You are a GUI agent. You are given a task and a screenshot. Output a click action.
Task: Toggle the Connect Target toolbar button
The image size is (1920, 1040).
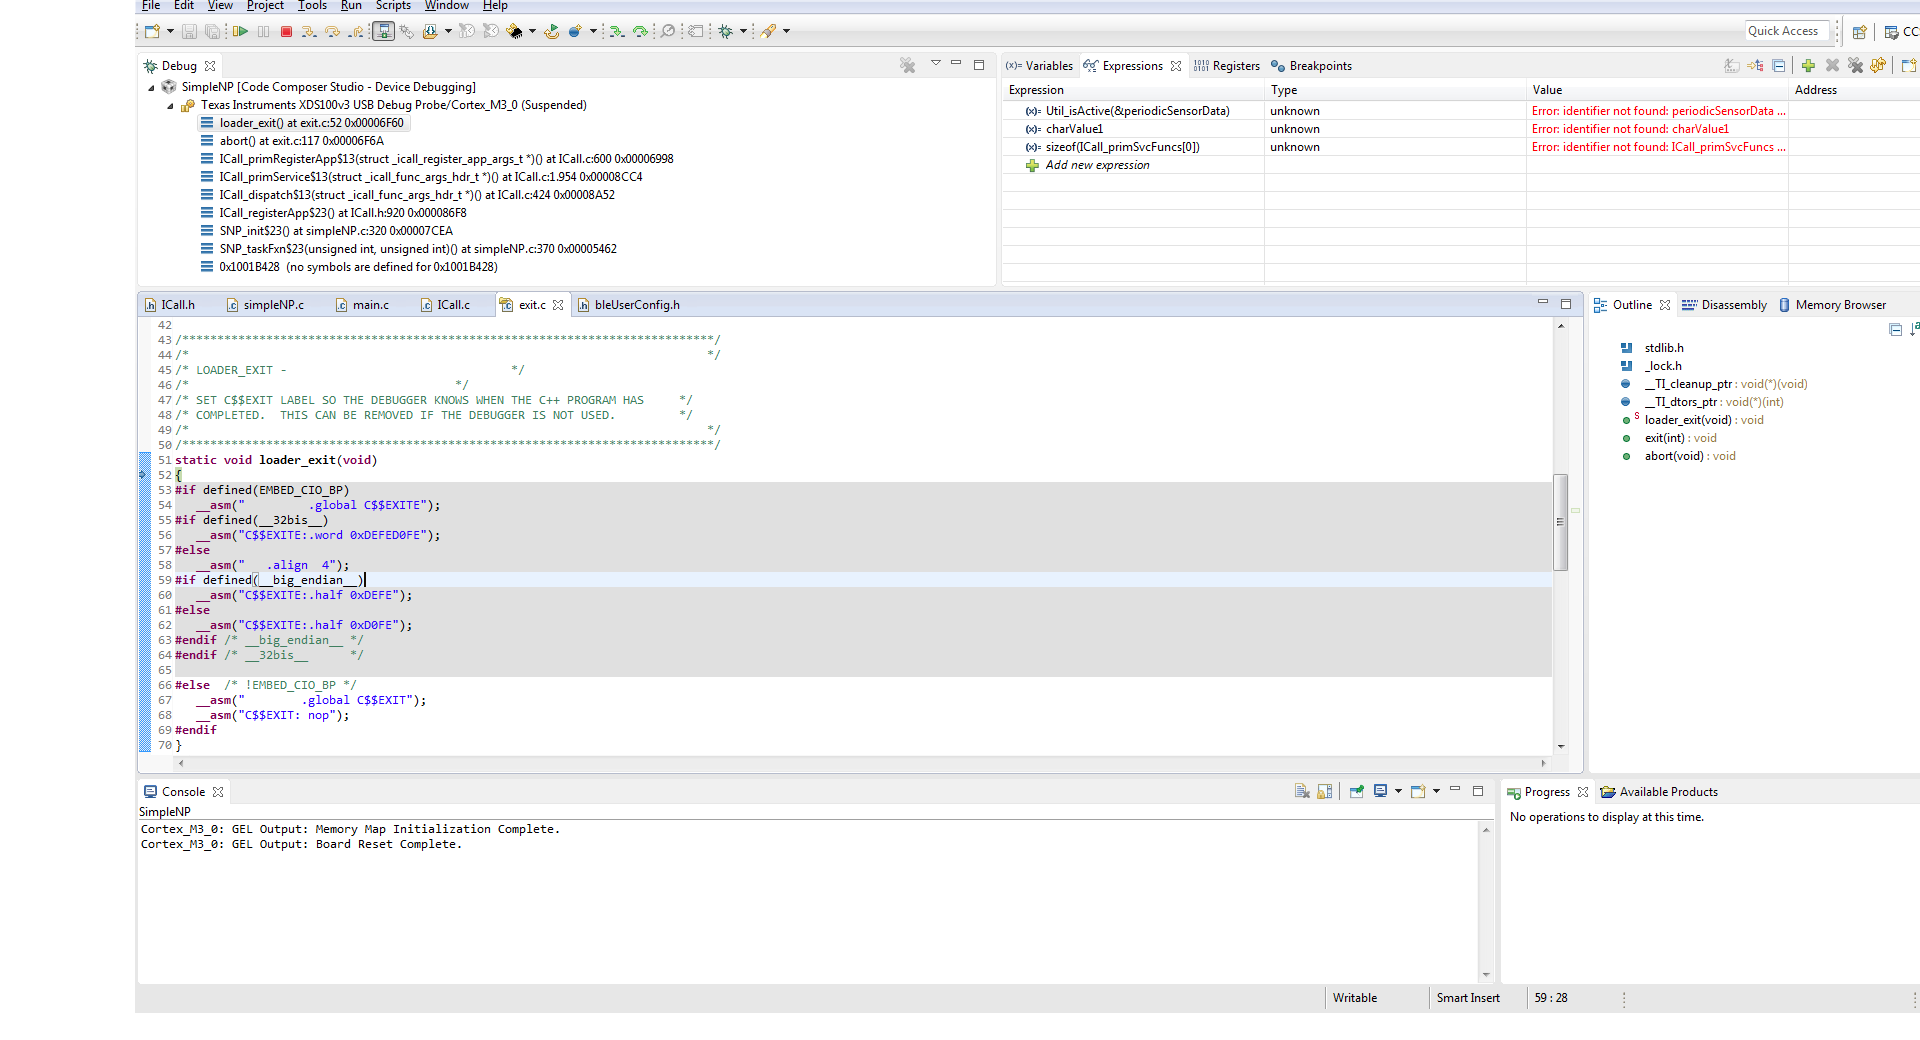[x=407, y=31]
